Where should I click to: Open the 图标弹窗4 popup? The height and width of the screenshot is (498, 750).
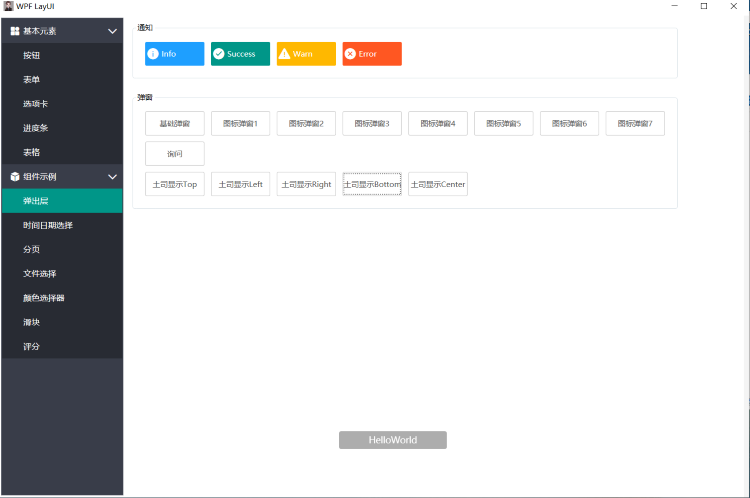[438, 123]
